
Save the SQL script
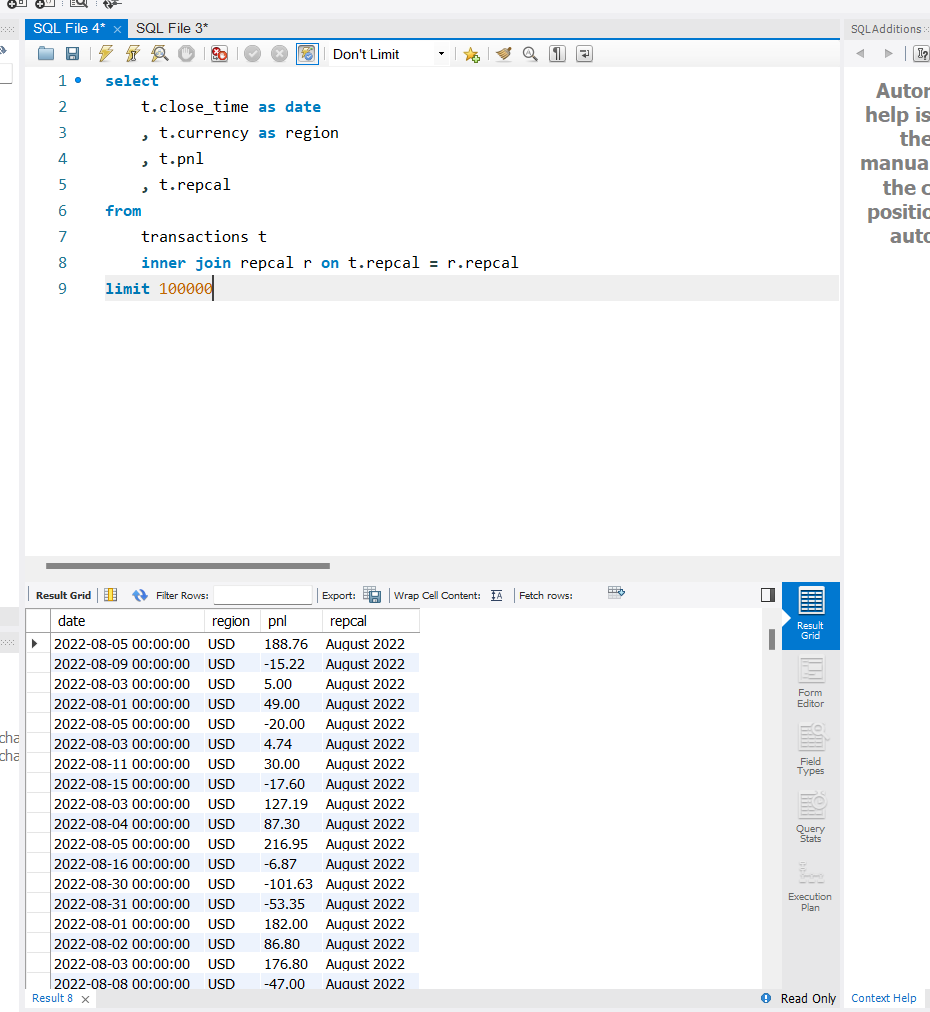pos(72,53)
